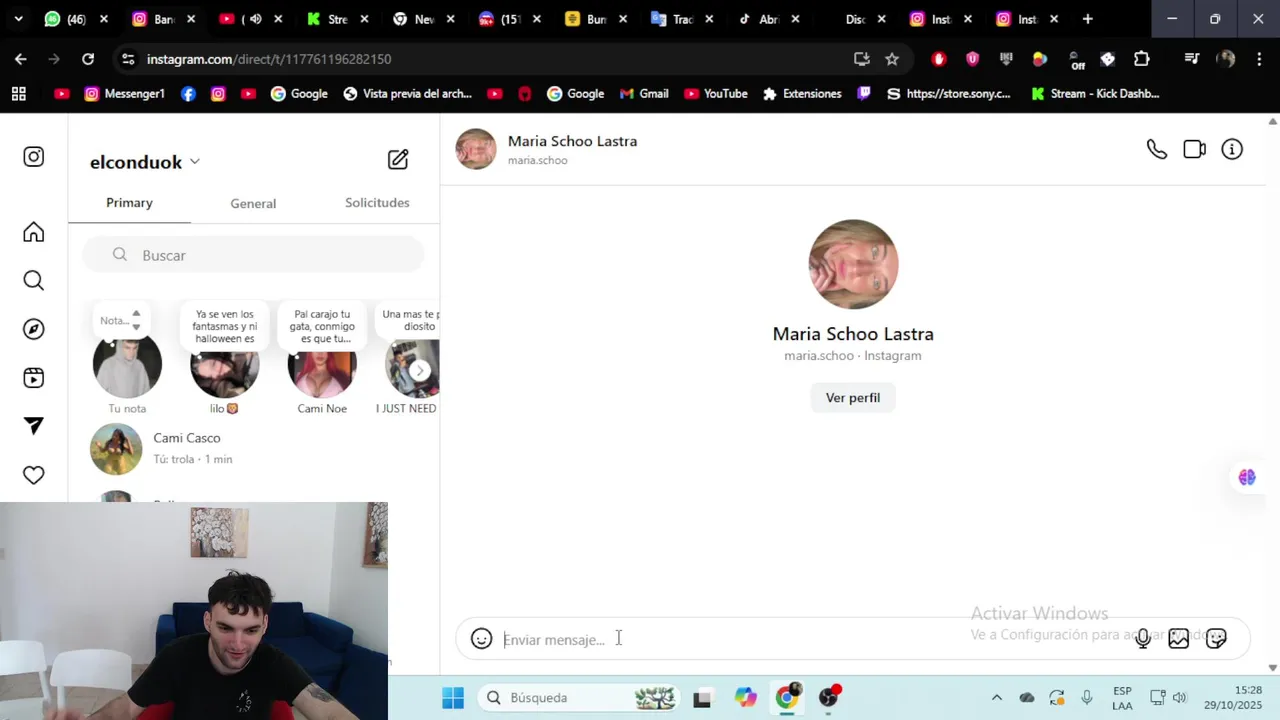This screenshot has height=720, width=1280.
Task: Click the Ver perfil button
Action: click(x=853, y=398)
